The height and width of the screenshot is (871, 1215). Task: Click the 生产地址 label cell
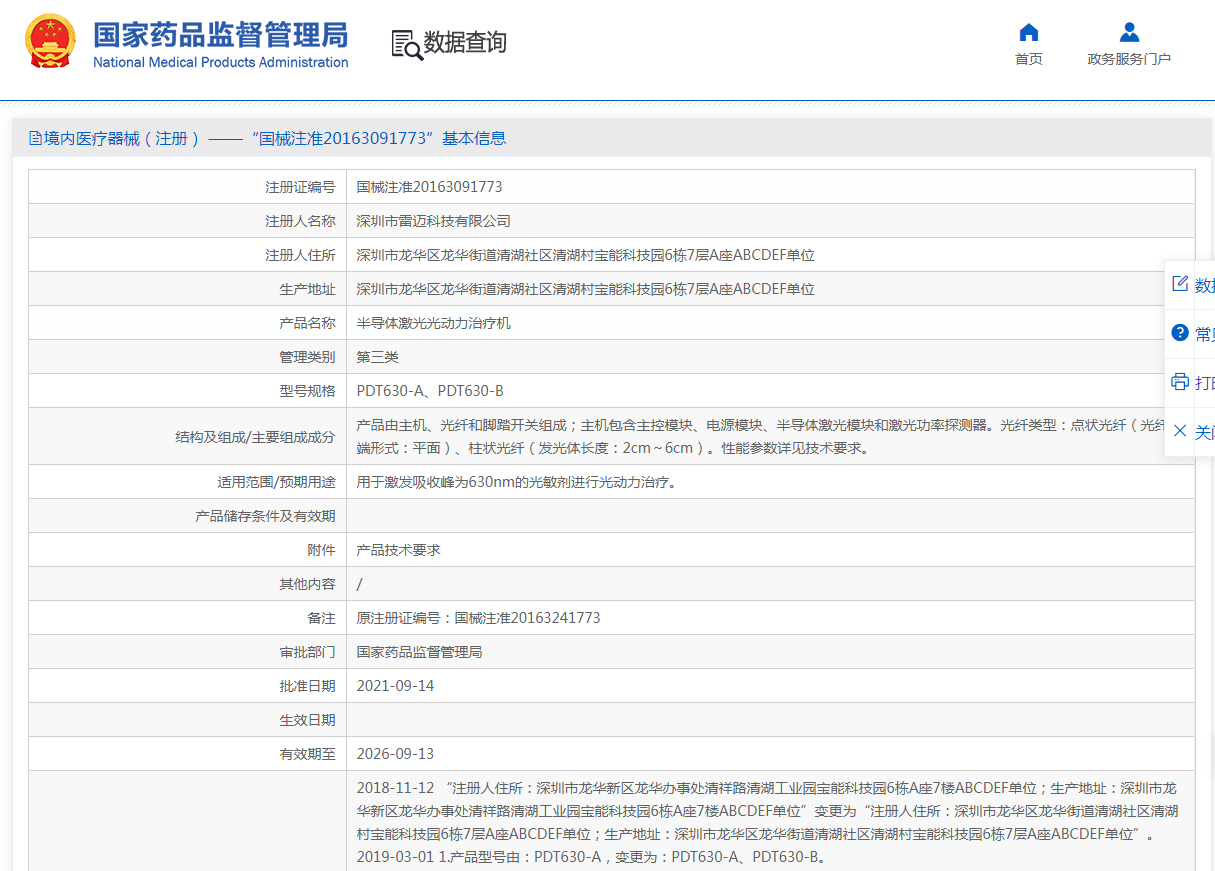pos(187,289)
